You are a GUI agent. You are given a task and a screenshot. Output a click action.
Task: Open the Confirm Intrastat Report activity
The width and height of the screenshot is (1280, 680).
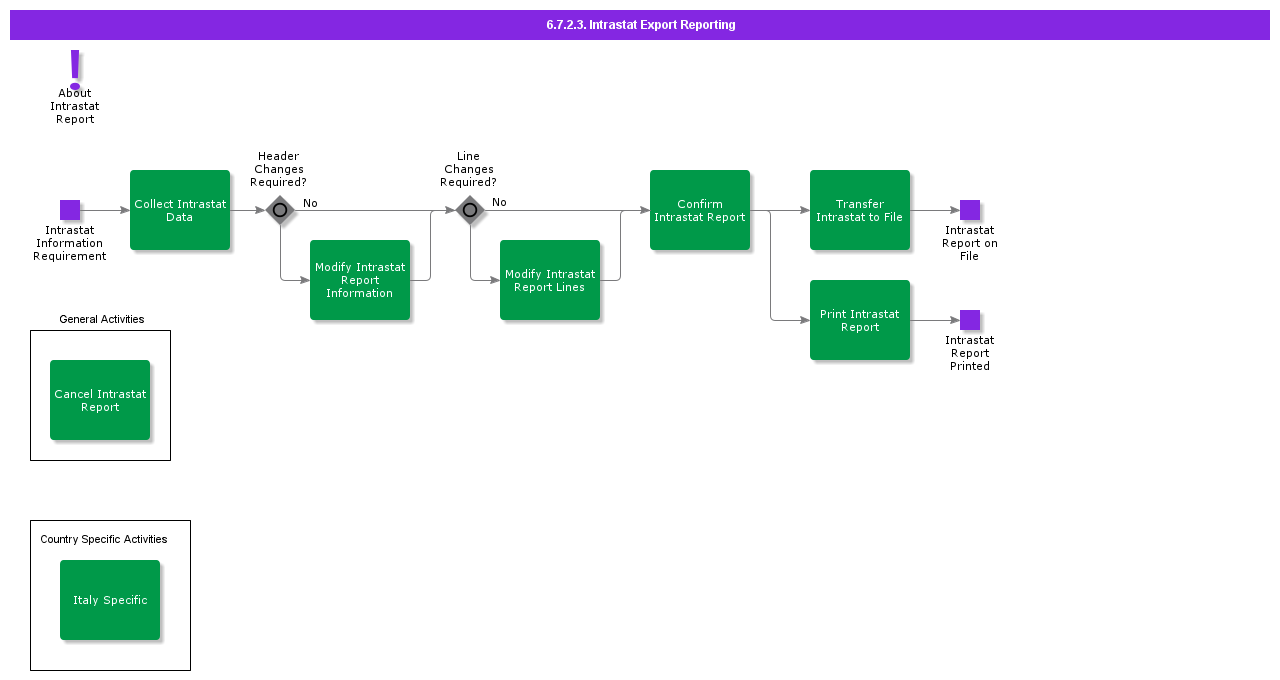(x=700, y=210)
